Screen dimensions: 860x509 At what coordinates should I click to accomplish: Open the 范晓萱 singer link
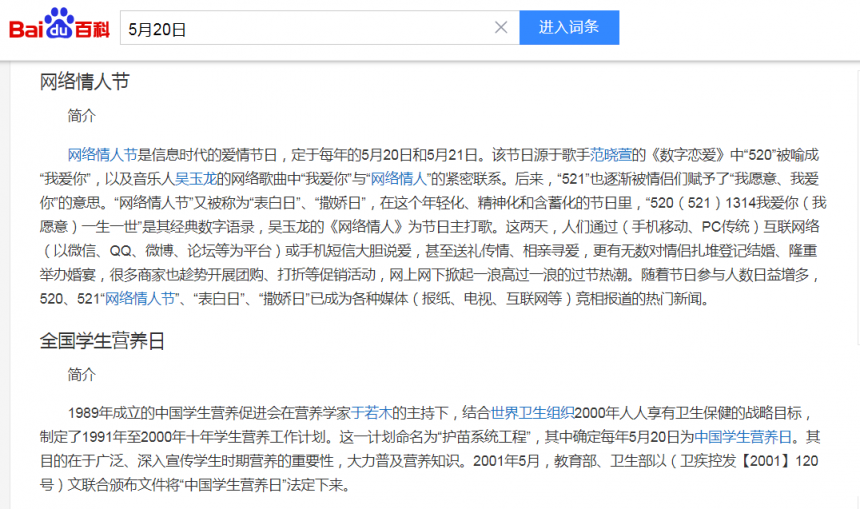(x=611, y=155)
